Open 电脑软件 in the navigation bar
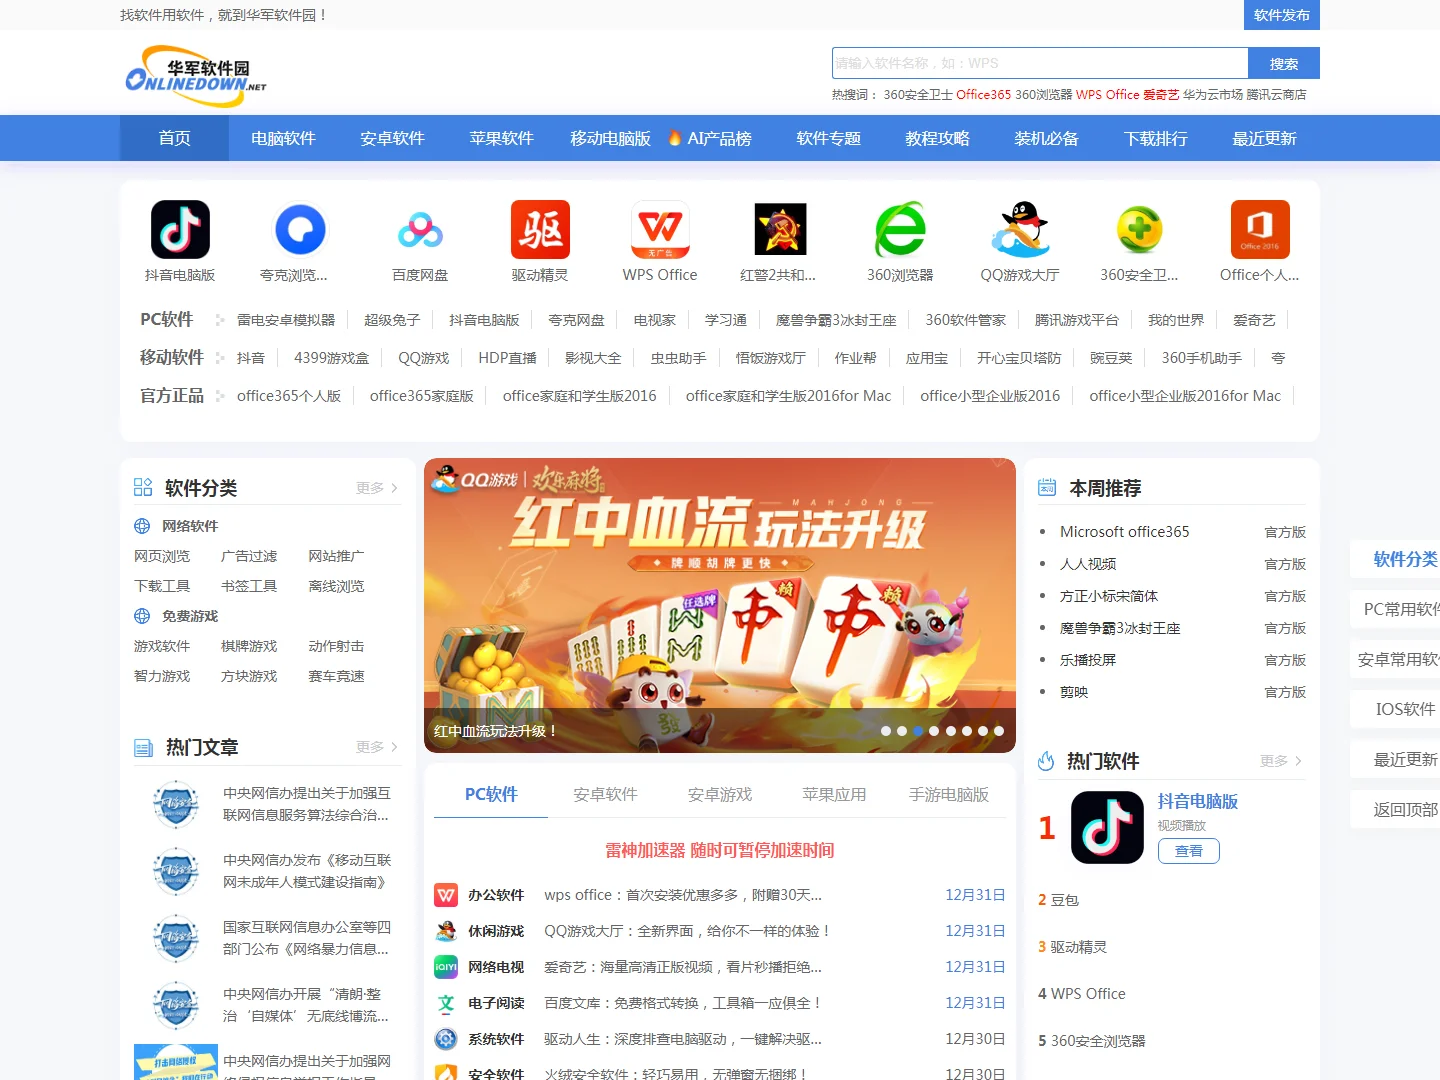This screenshot has width=1440, height=1080. coord(283,138)
